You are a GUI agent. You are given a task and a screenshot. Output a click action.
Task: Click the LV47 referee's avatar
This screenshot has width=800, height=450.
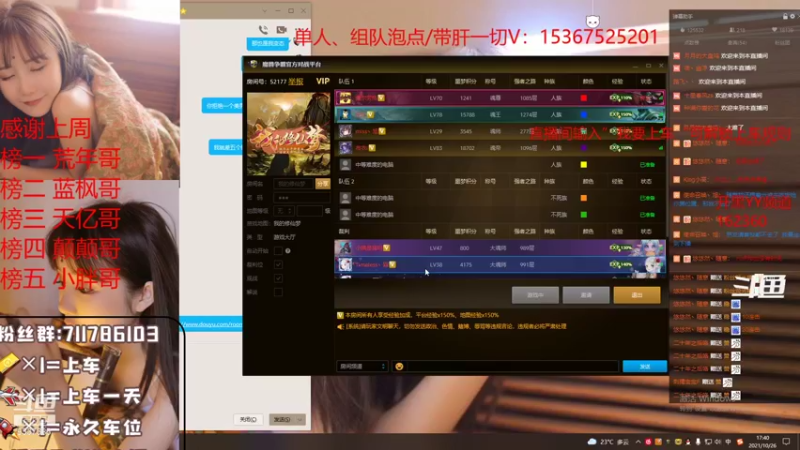[345, 248]
